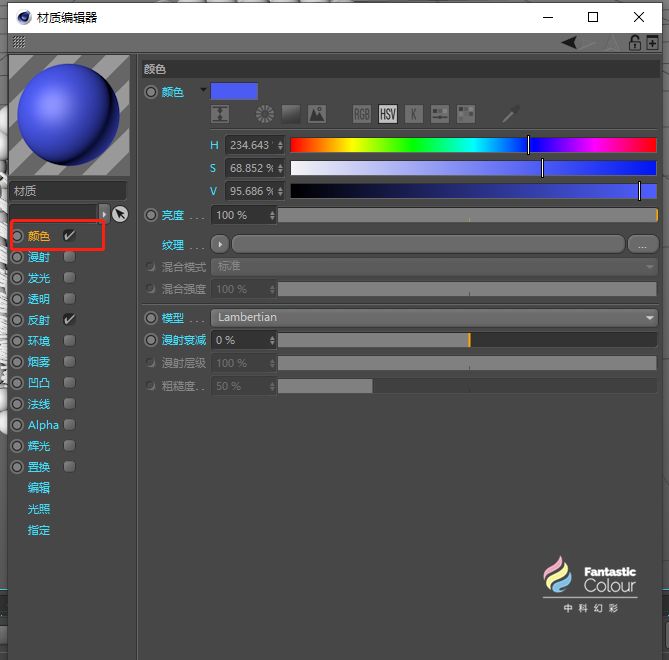Enable the Alpha channel checkbox
The height and width of the screenshot is (660, 669).
click(70, 424)
